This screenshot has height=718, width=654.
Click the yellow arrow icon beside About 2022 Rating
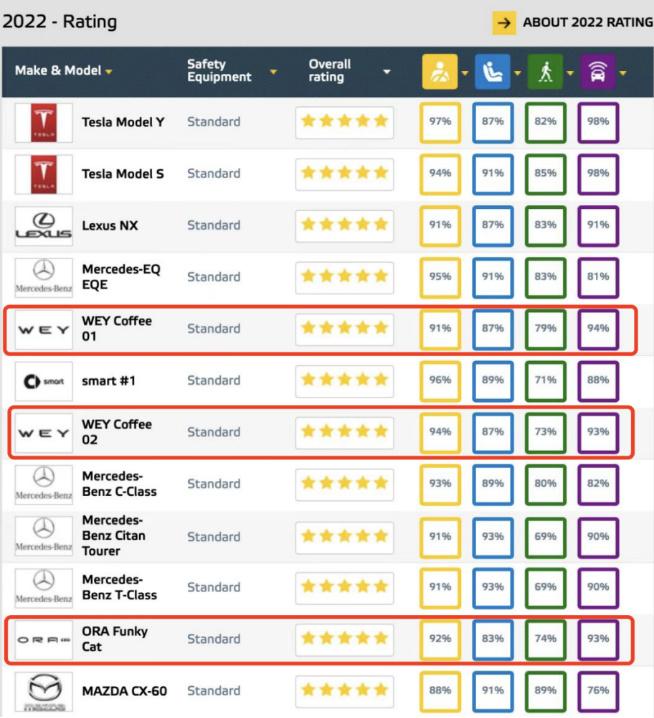pos(504,23)
